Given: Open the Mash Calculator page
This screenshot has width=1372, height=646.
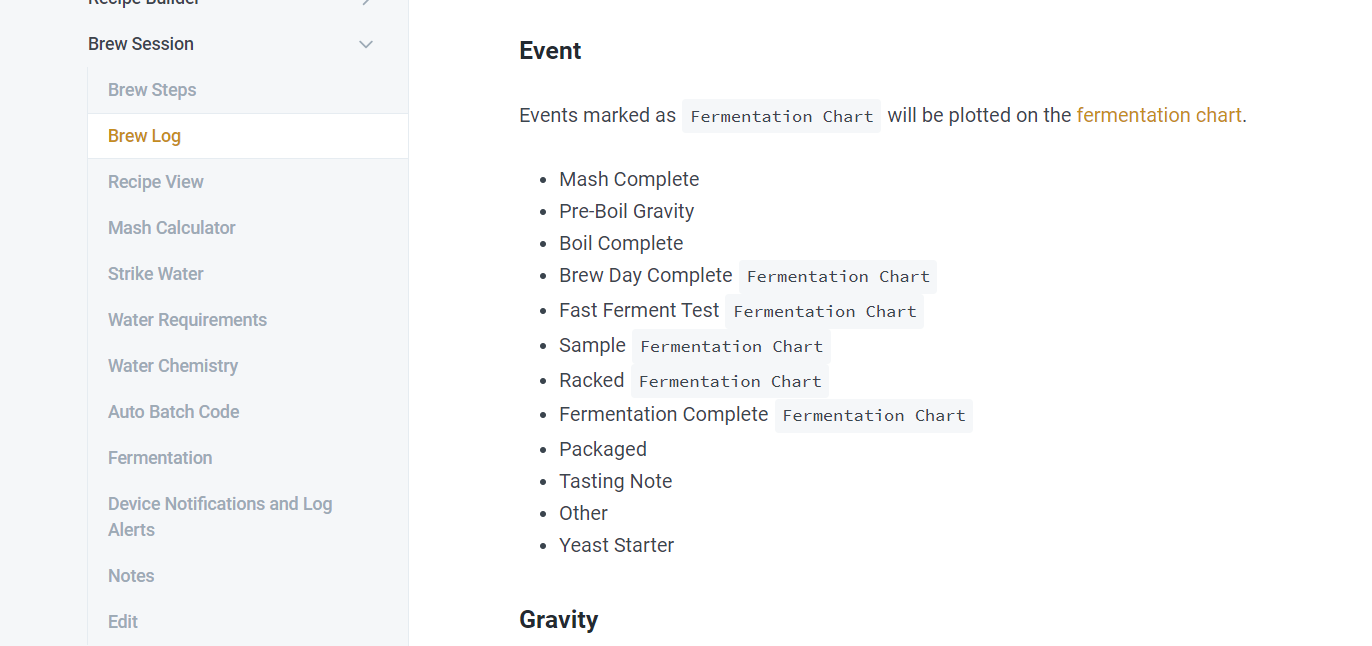Looking at the screenshot, I should pyautogui.click(x=172, y=228).
